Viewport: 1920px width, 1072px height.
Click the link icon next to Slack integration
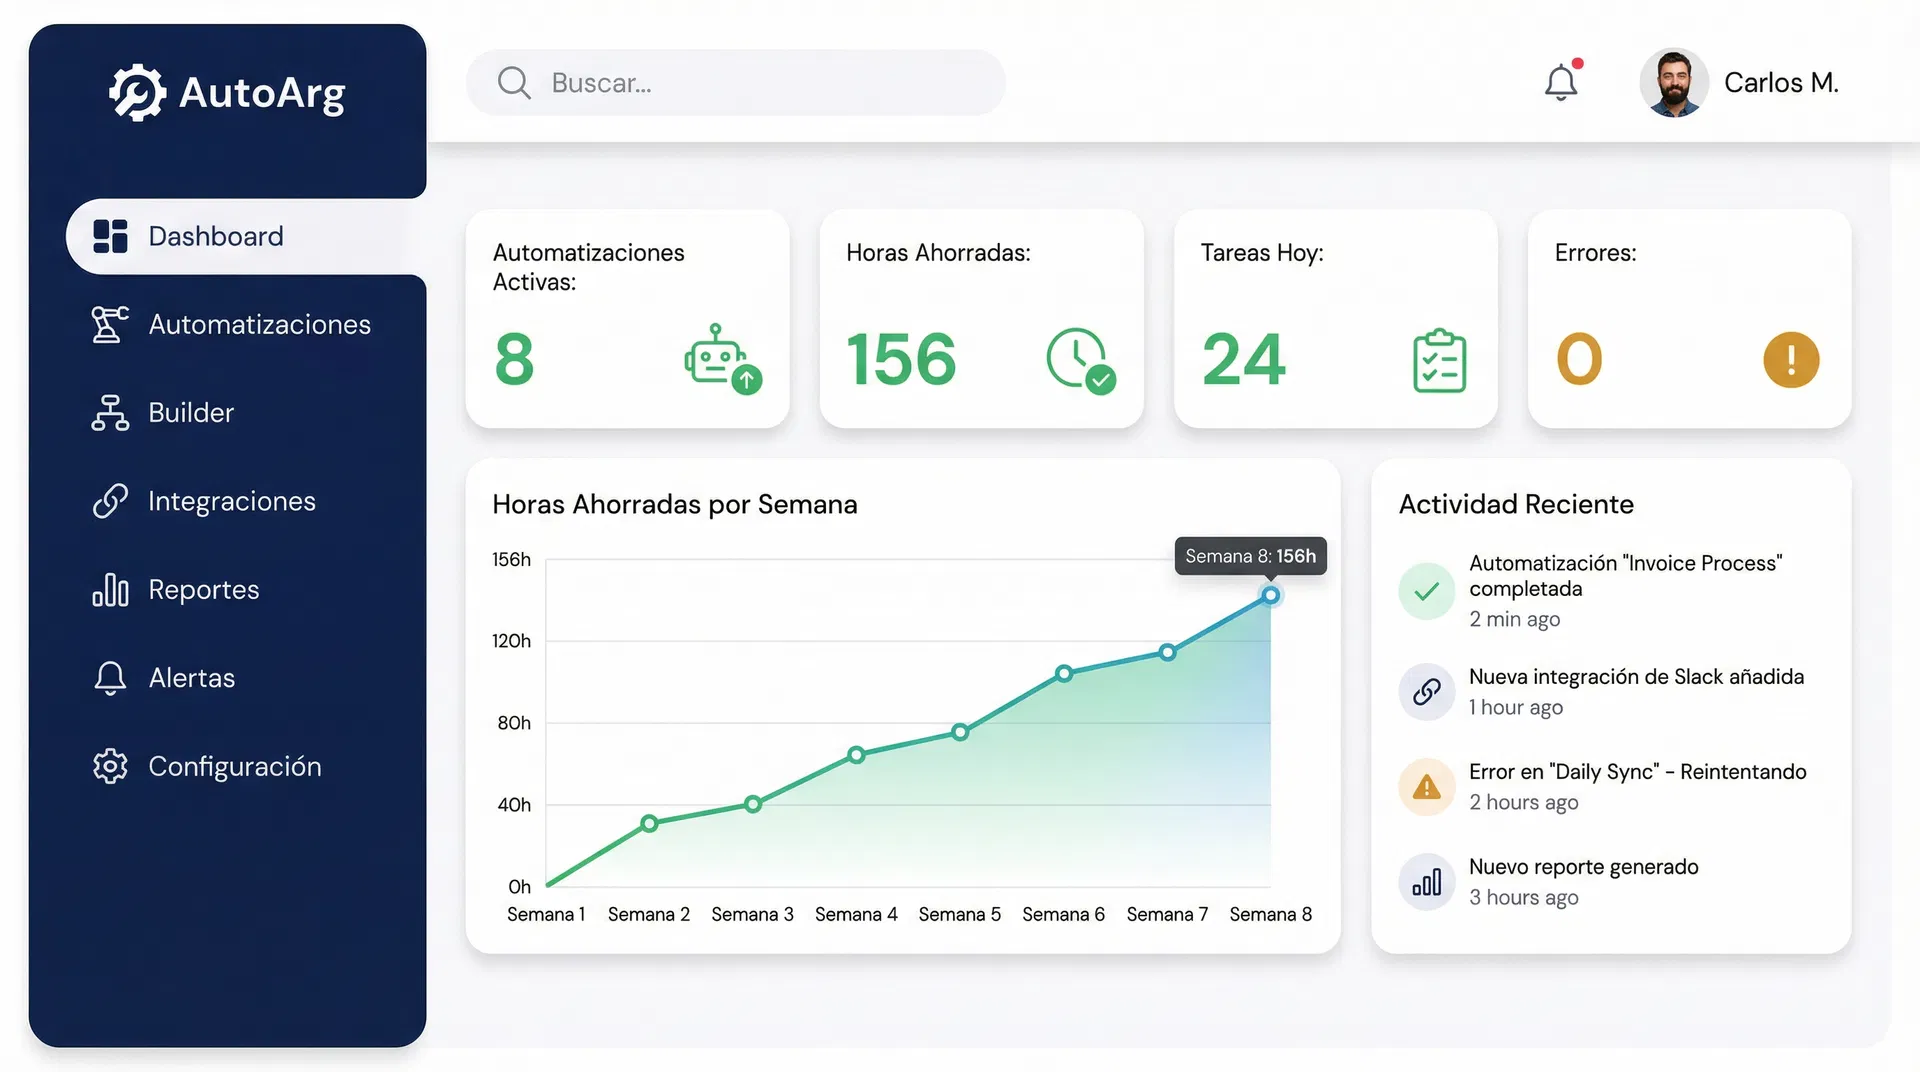[x=1426, y=691]
